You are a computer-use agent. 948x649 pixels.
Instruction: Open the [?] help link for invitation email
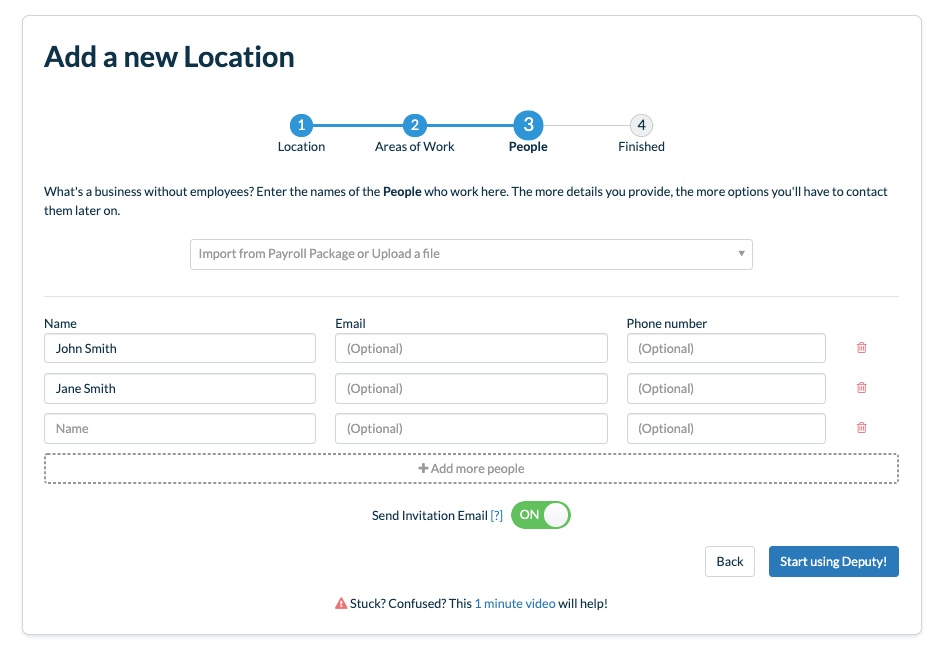tap(496, 515)
